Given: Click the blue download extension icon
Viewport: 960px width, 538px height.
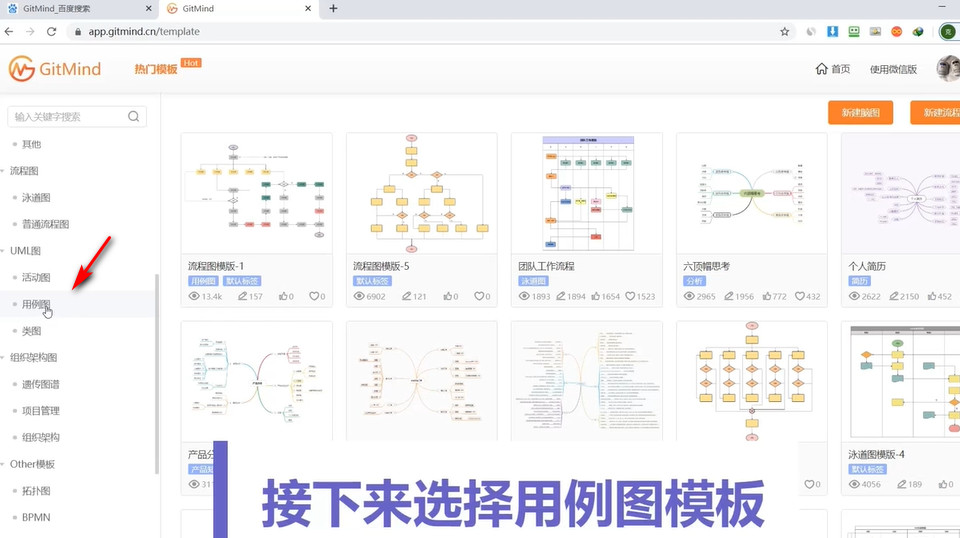Looking at the screenshot, I should coord(833,31).
